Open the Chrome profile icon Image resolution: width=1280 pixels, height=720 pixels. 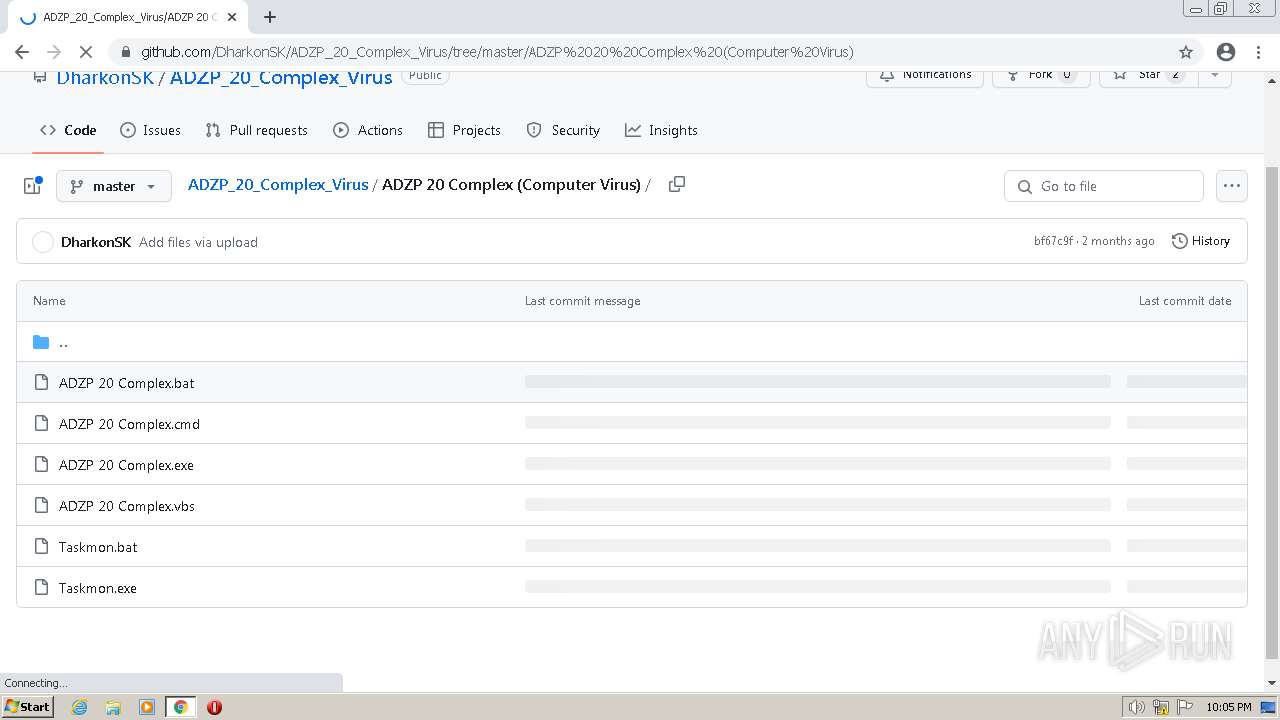(x=1225, y=52)
